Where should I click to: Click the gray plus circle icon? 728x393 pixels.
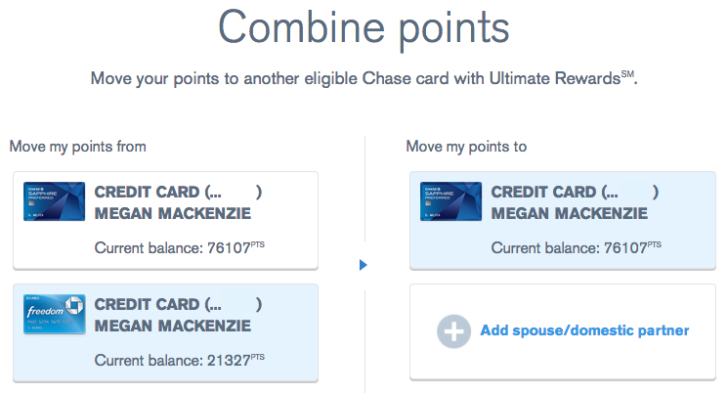coord(454,331)
